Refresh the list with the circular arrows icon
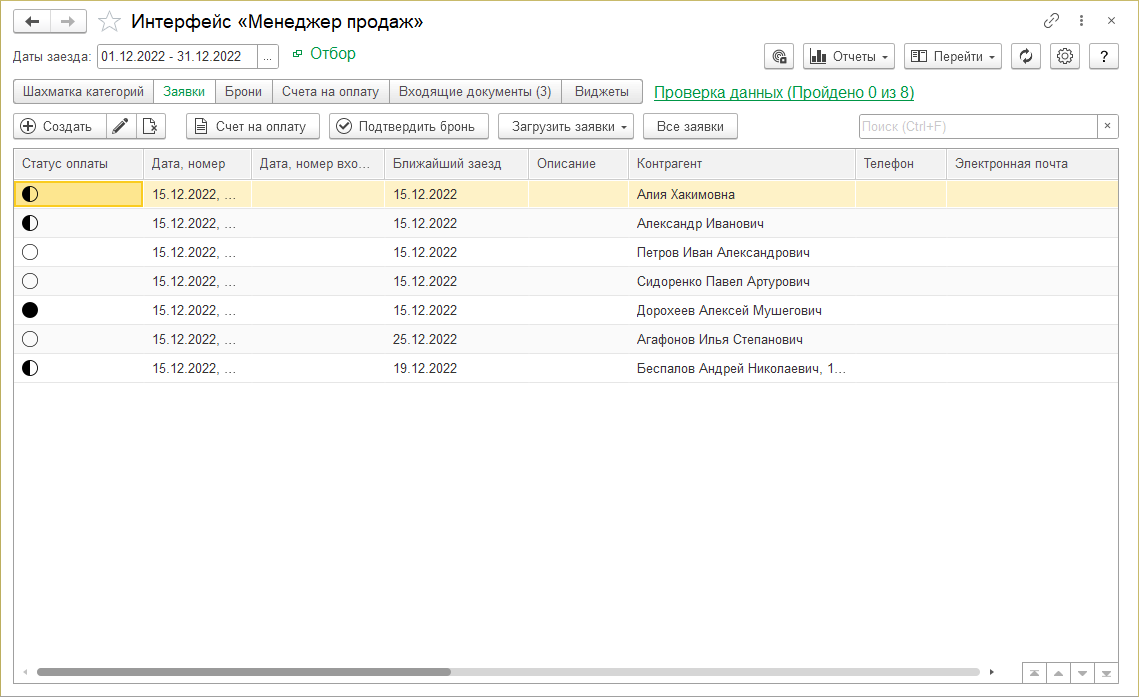Viewport: 1139px width, 697px height. point(1025,57)
